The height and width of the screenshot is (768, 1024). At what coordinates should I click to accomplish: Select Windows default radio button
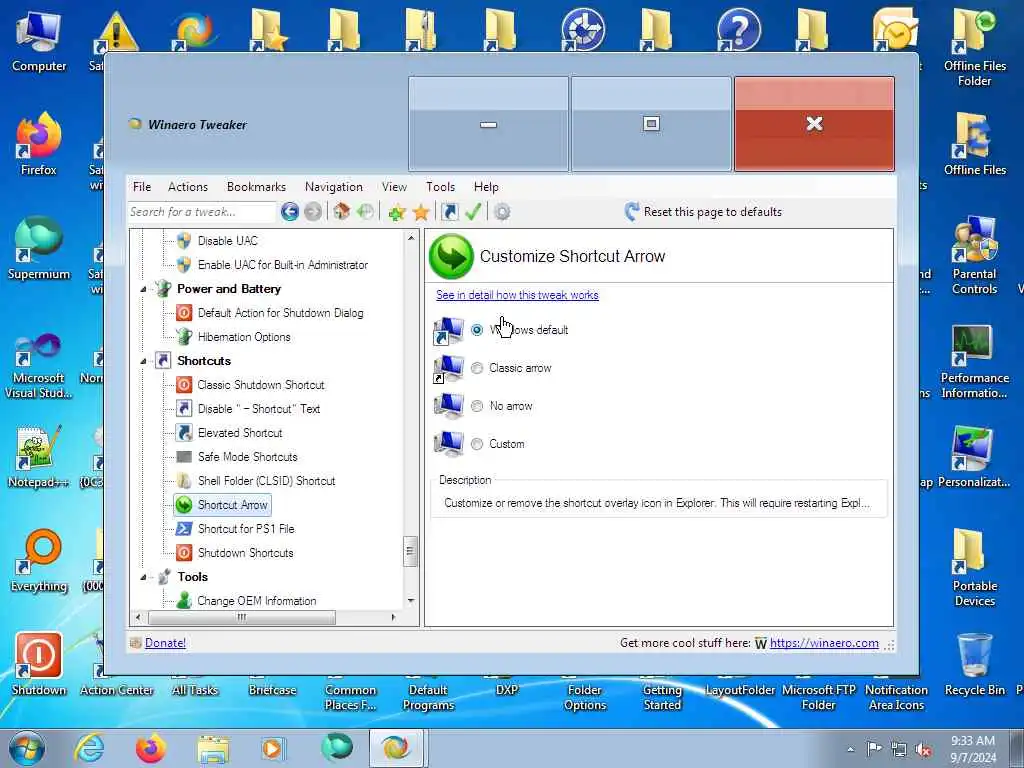(x=477, y=330)
